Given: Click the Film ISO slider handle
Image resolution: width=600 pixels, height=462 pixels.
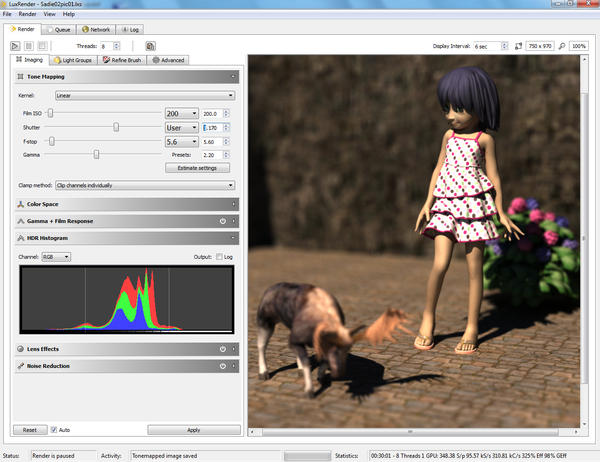Looking at the screenshot, I should click(x=50, y=113).
